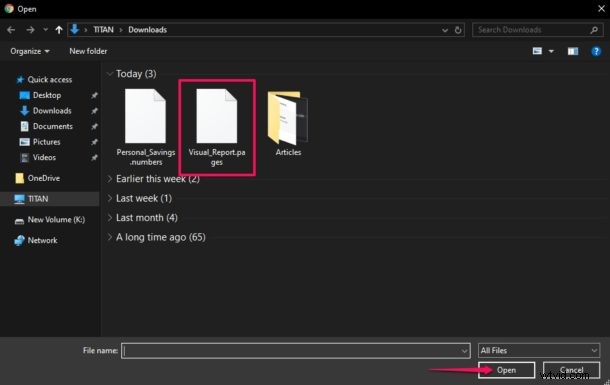Open the File name dropdown arrow
The image size is (610, 385).
[x=464, y=351]
